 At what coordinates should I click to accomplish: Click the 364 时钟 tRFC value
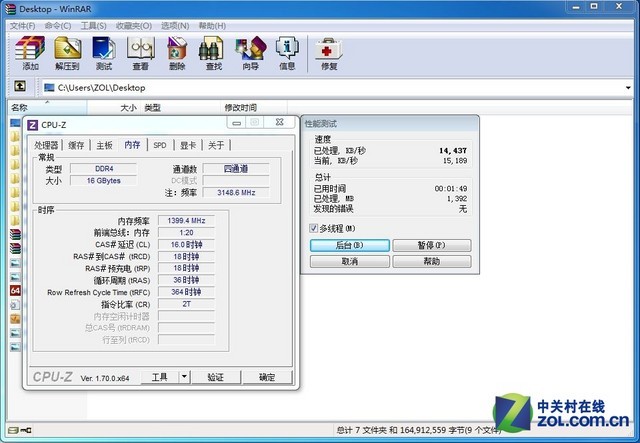click(x=186, y=292)
